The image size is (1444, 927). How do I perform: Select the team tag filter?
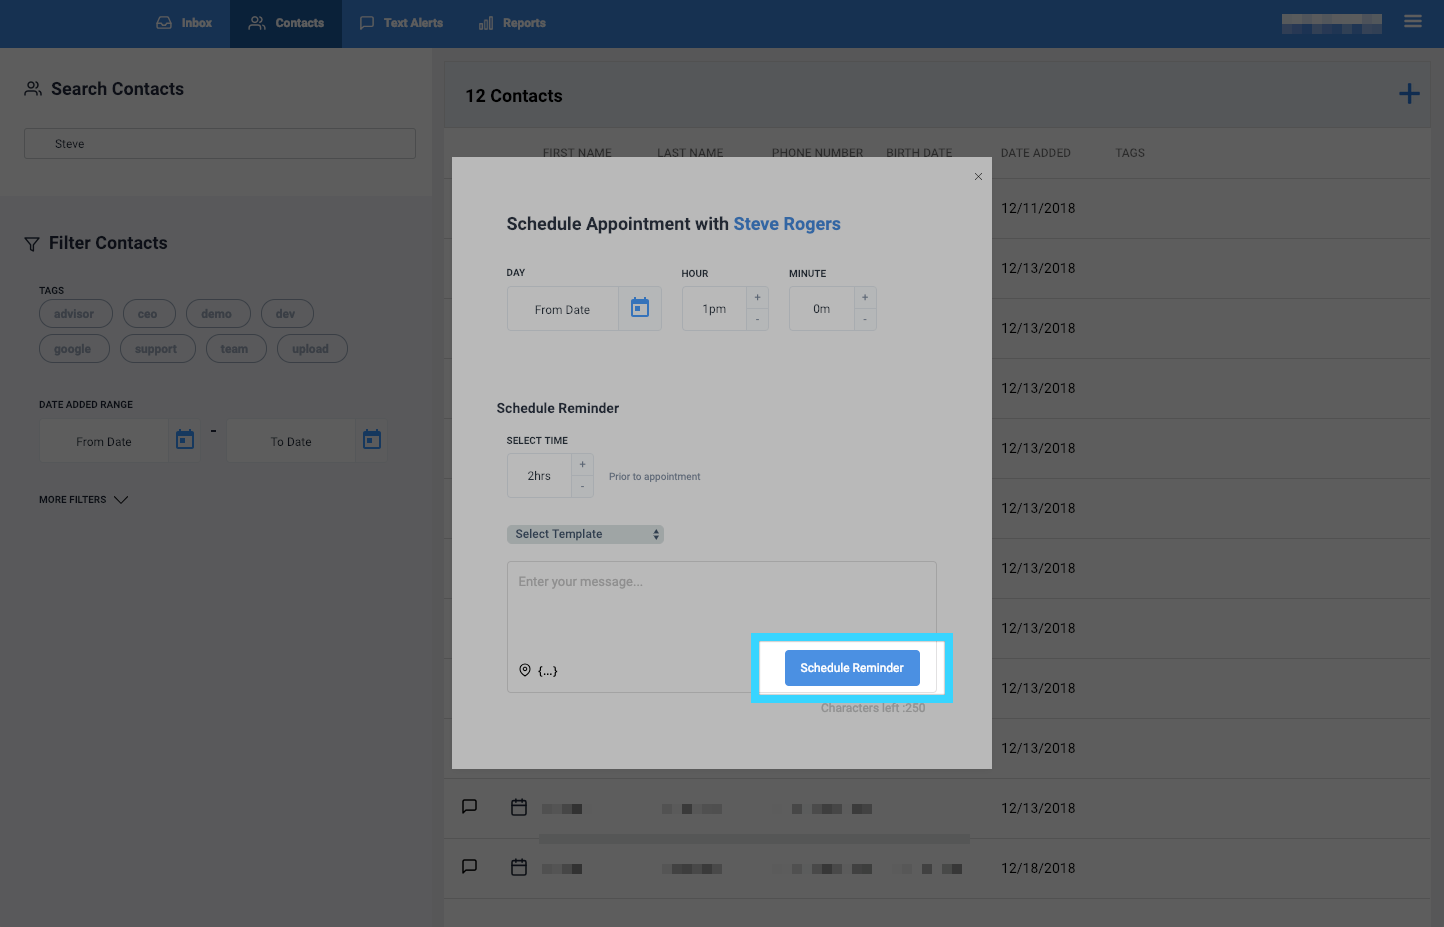pos(236,349)
